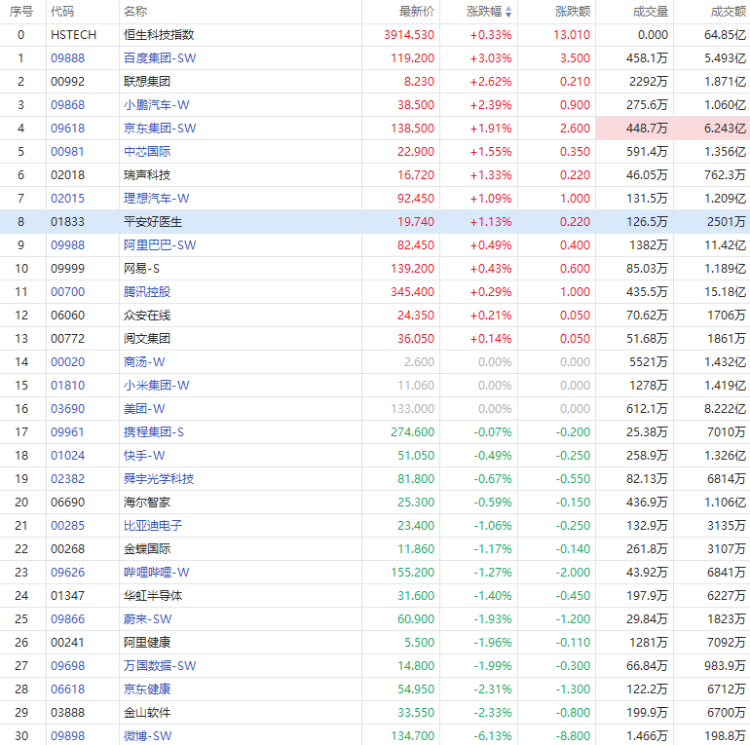This screenshot has height=745, width=750.
Task: Open the 阿里巴巴-SW stock link
Action: tap(160, 245)
